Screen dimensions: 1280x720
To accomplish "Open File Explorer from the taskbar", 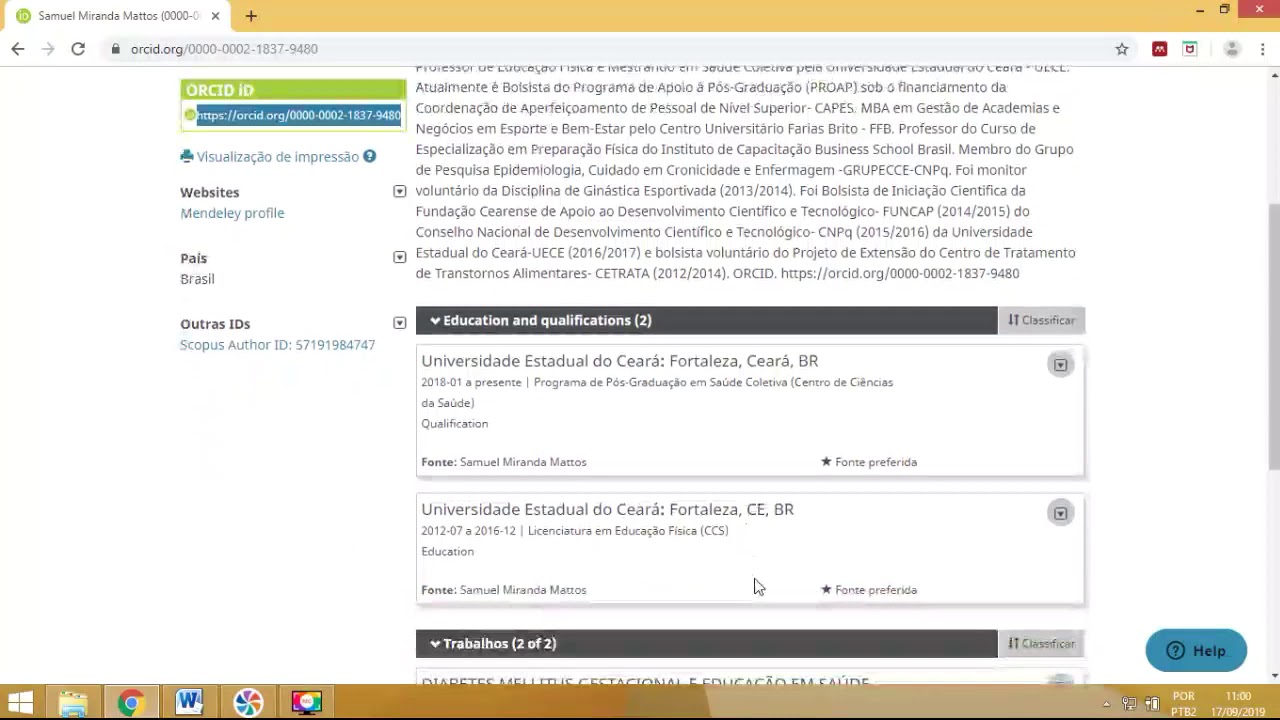I will [73, 703].
